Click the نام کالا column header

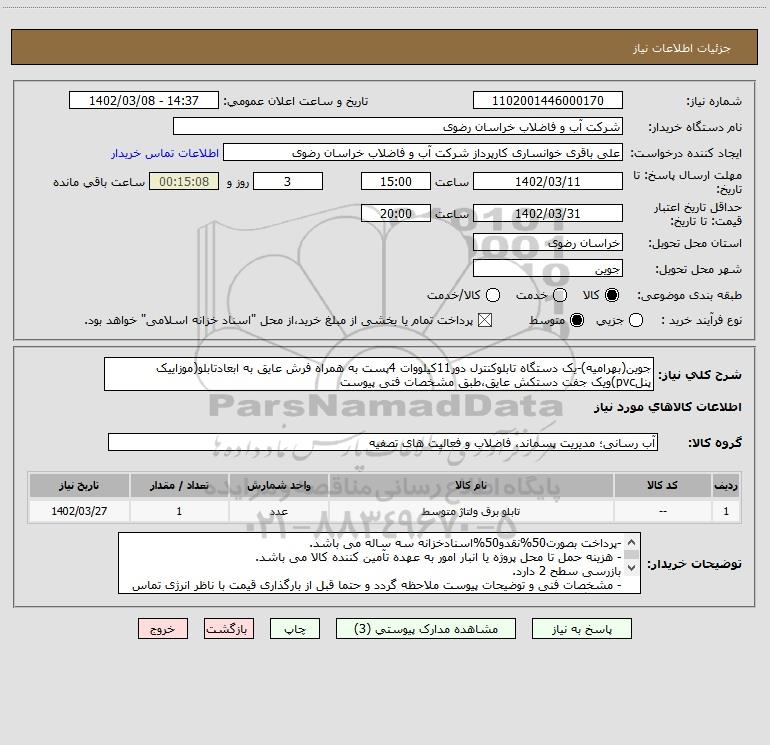(x=470, y=485)
